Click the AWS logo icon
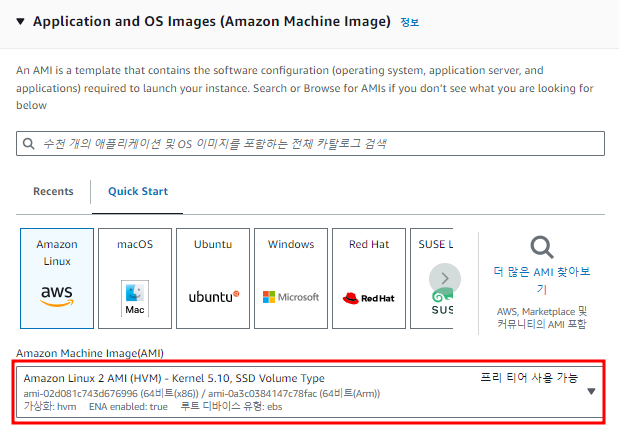The height and width of the screenshot is (433, 619). [57, 296]
